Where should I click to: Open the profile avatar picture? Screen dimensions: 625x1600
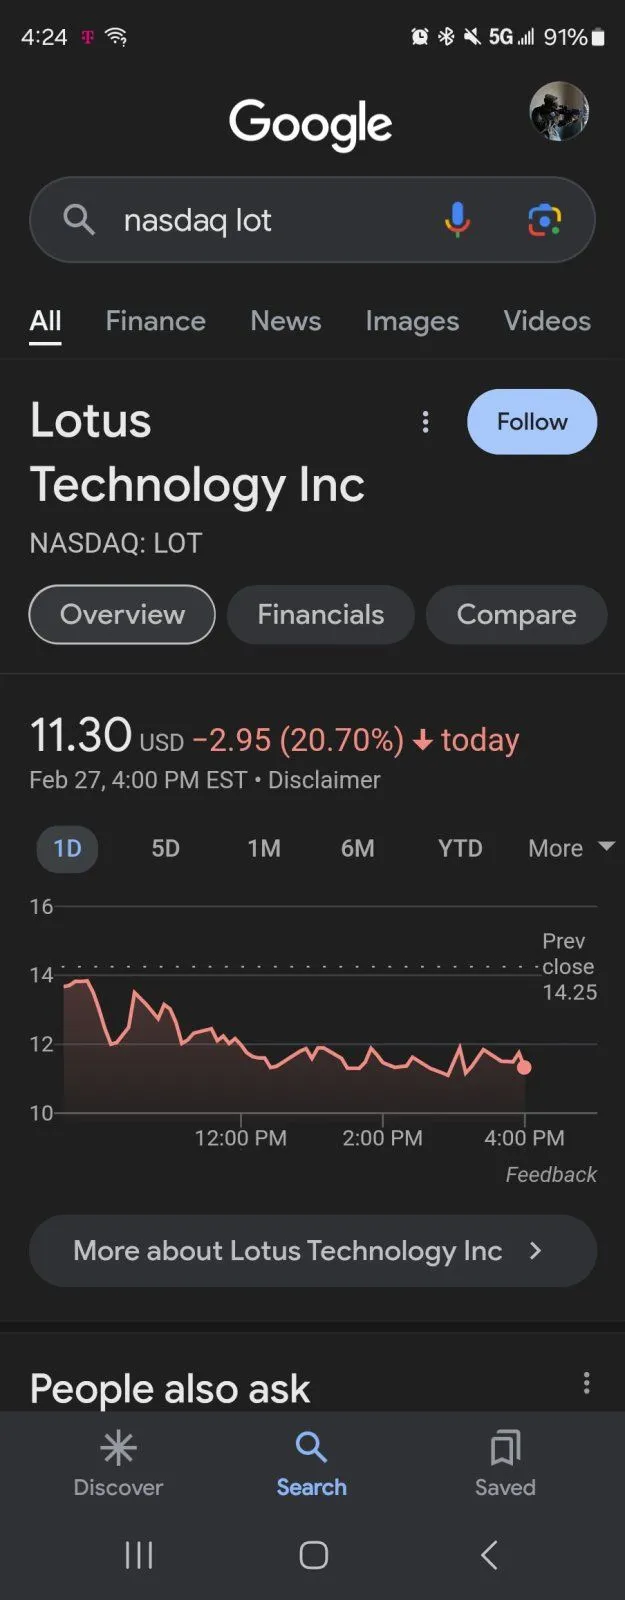(558, 111)
